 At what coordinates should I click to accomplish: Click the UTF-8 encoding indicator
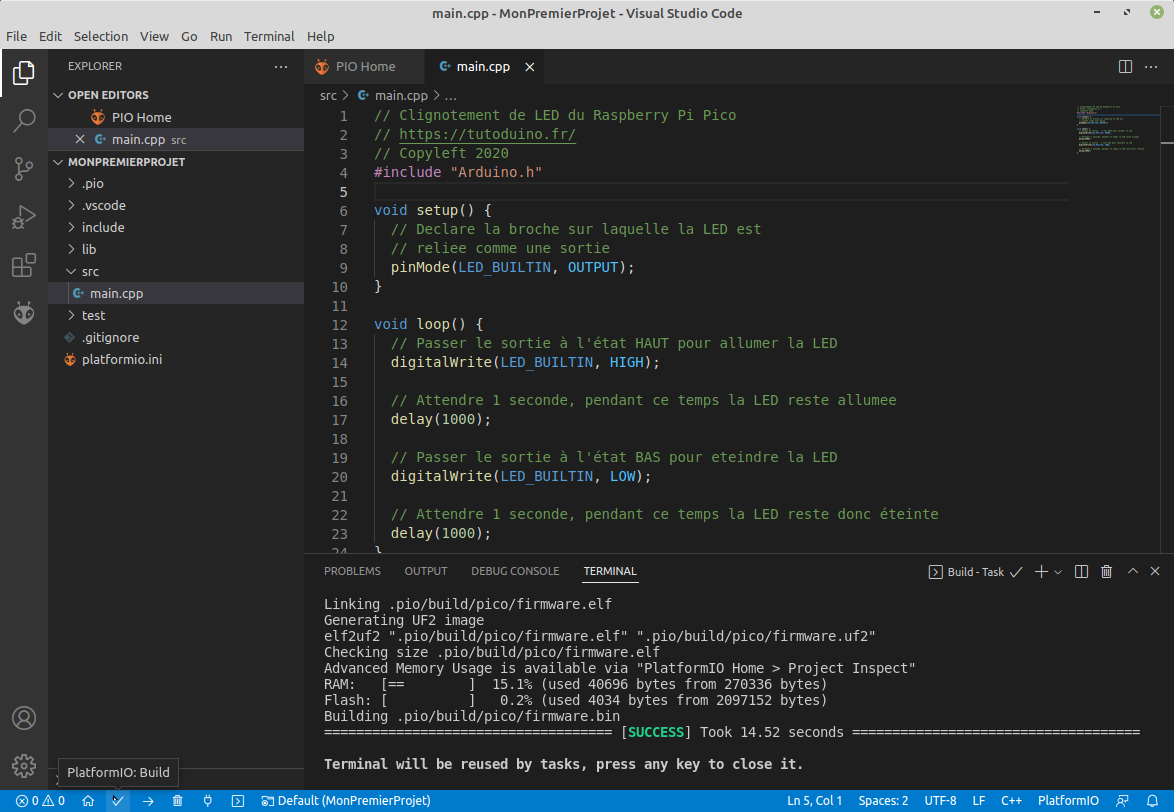coord(941,800)
